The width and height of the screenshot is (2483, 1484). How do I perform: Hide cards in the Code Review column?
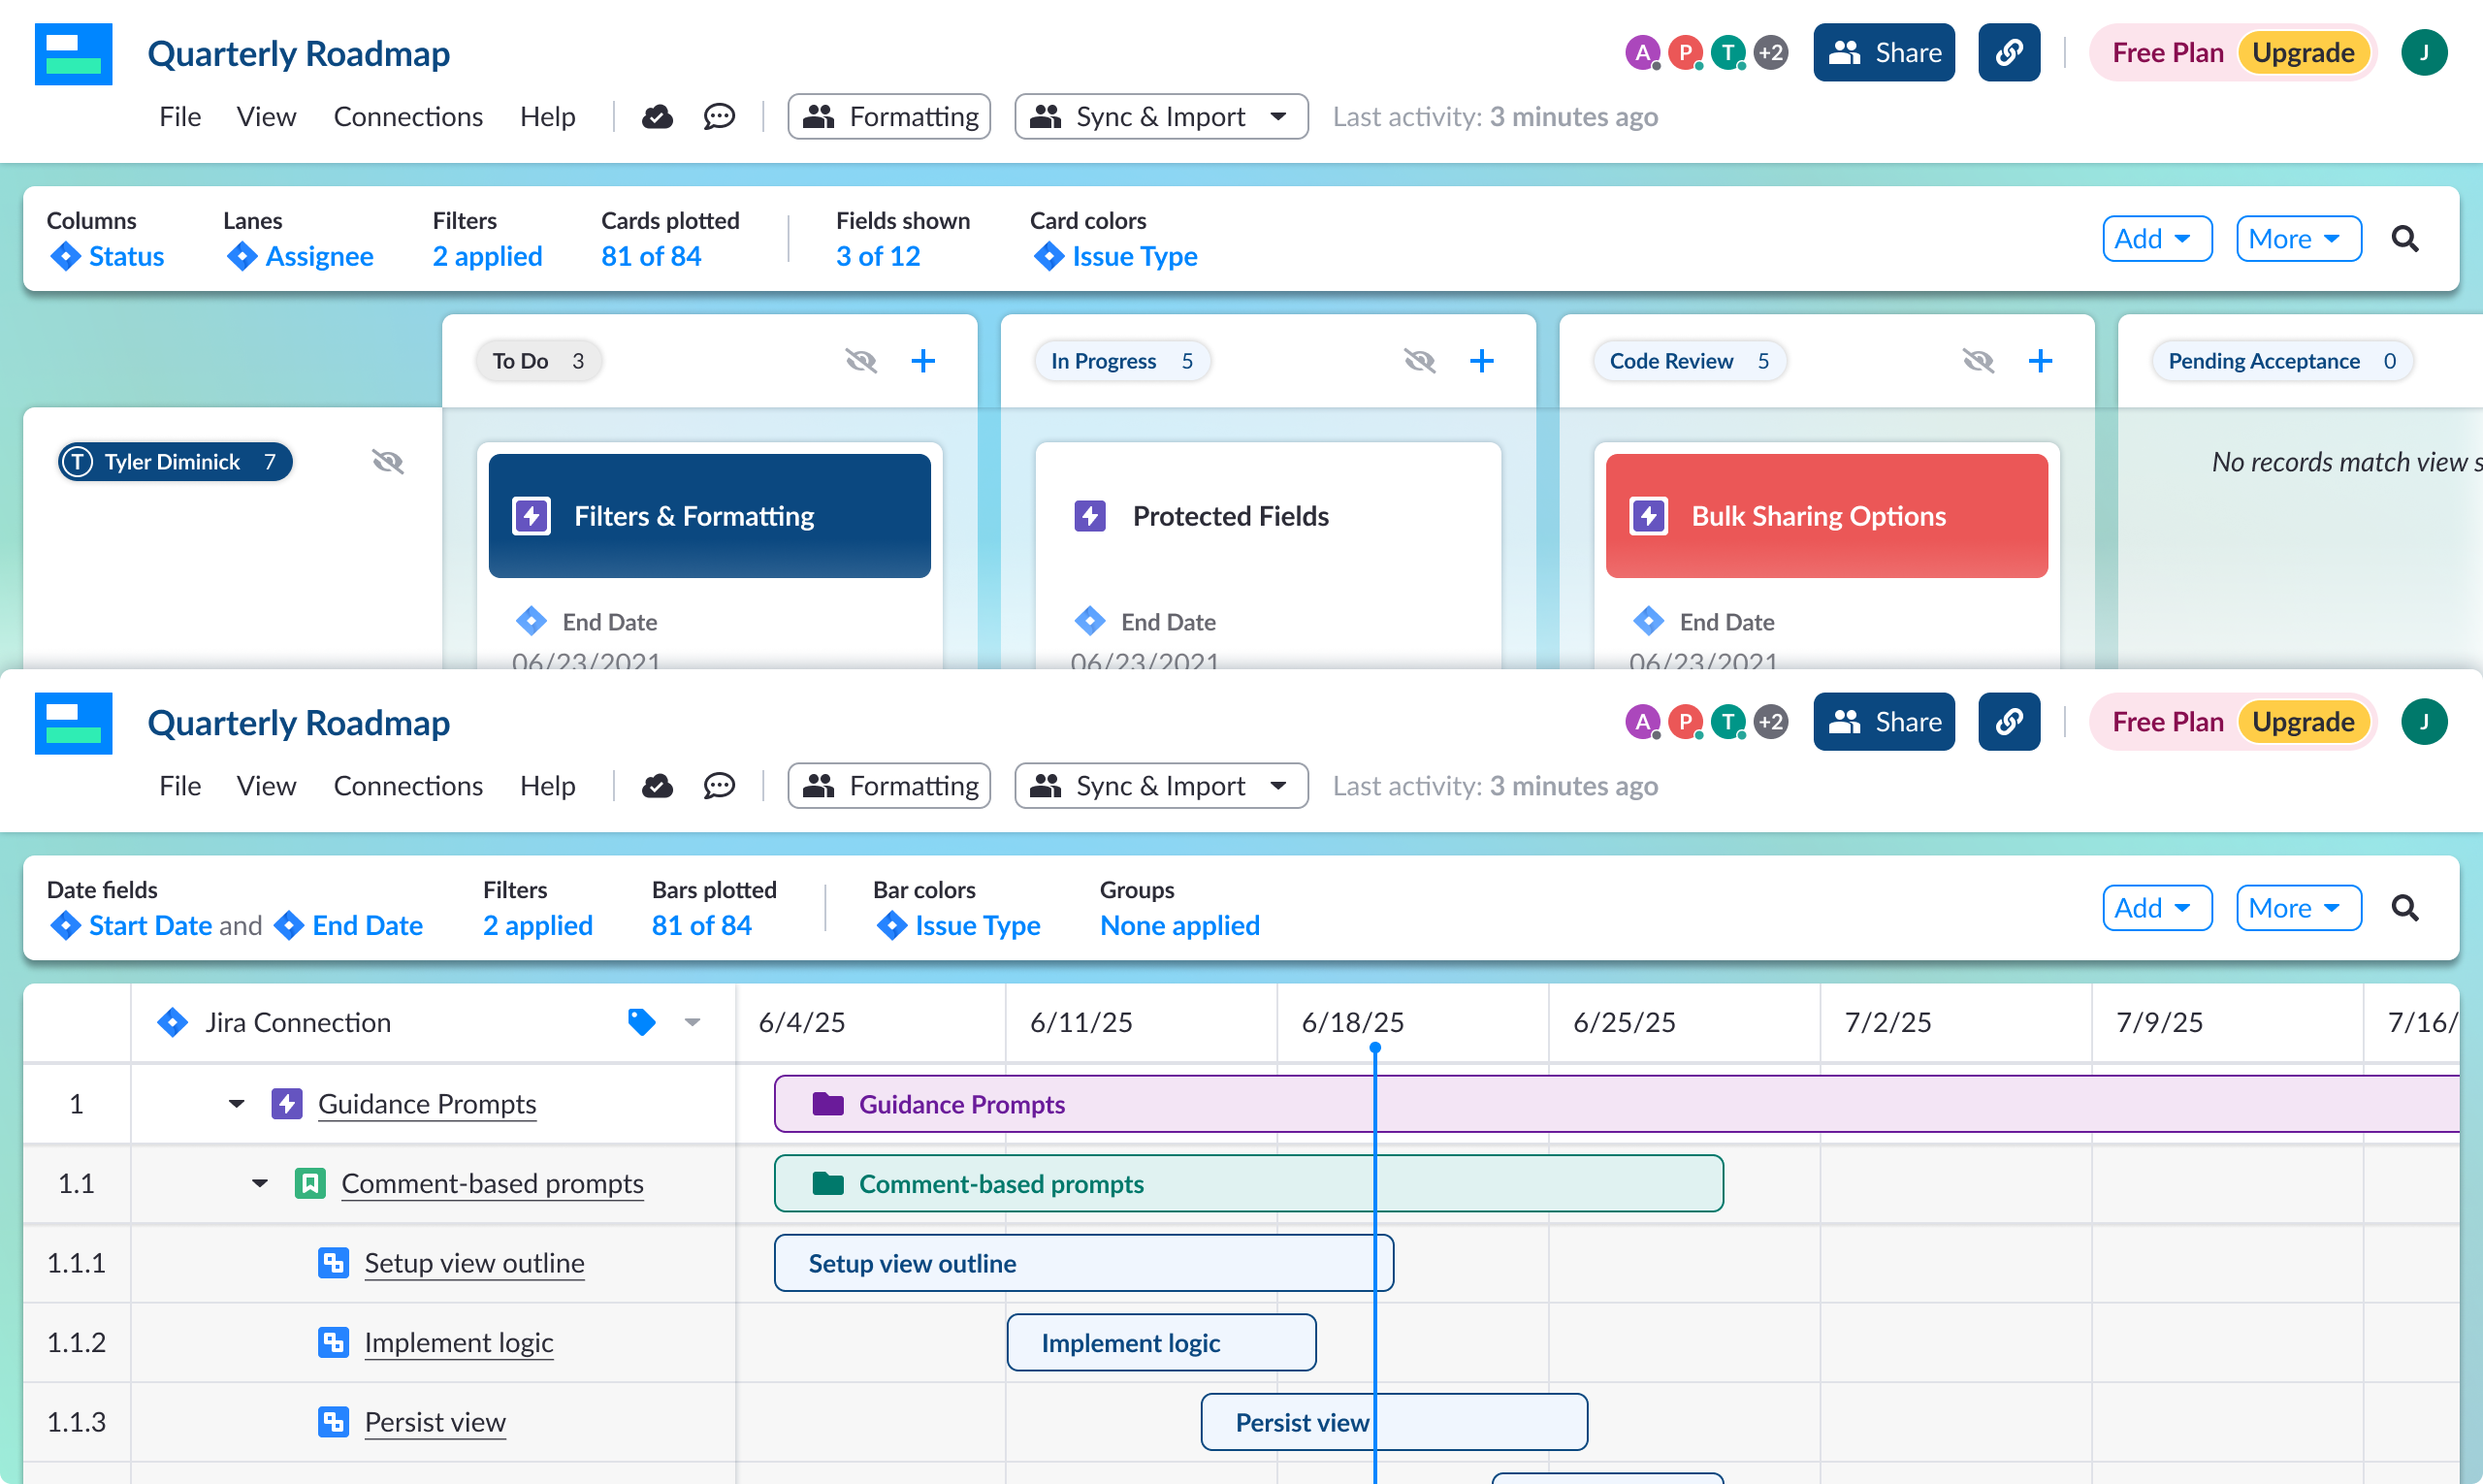(1978, 360)
